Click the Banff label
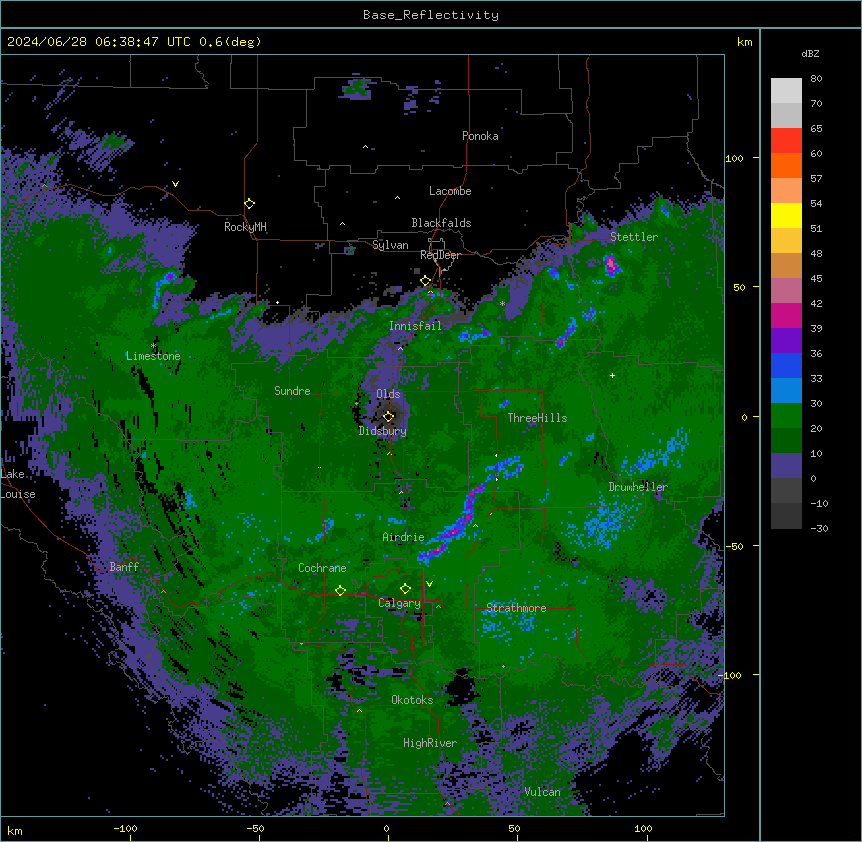Image resolution: width=862 pixels, height=842 pixels. [124, 567]
